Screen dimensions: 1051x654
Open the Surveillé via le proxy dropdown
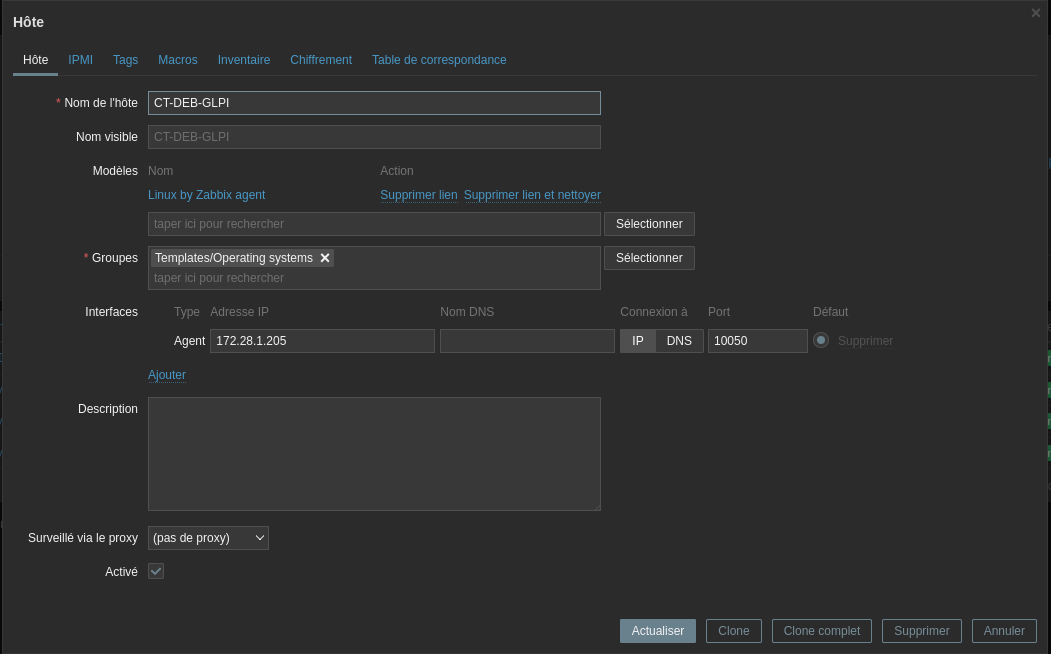pos(208,538)
